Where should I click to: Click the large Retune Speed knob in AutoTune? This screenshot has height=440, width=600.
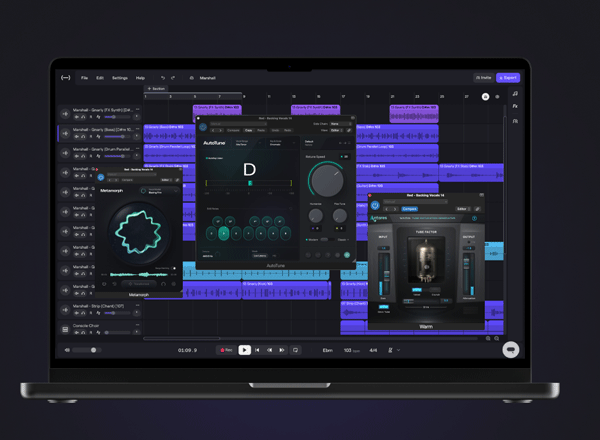[327, 181]
